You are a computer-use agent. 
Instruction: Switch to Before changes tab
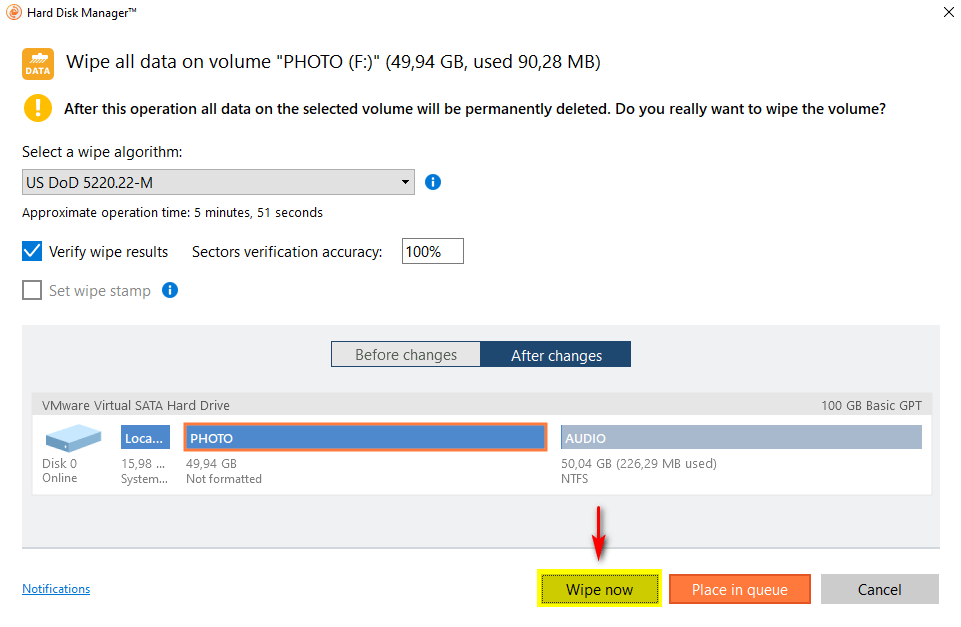click(x=406, y=355)
